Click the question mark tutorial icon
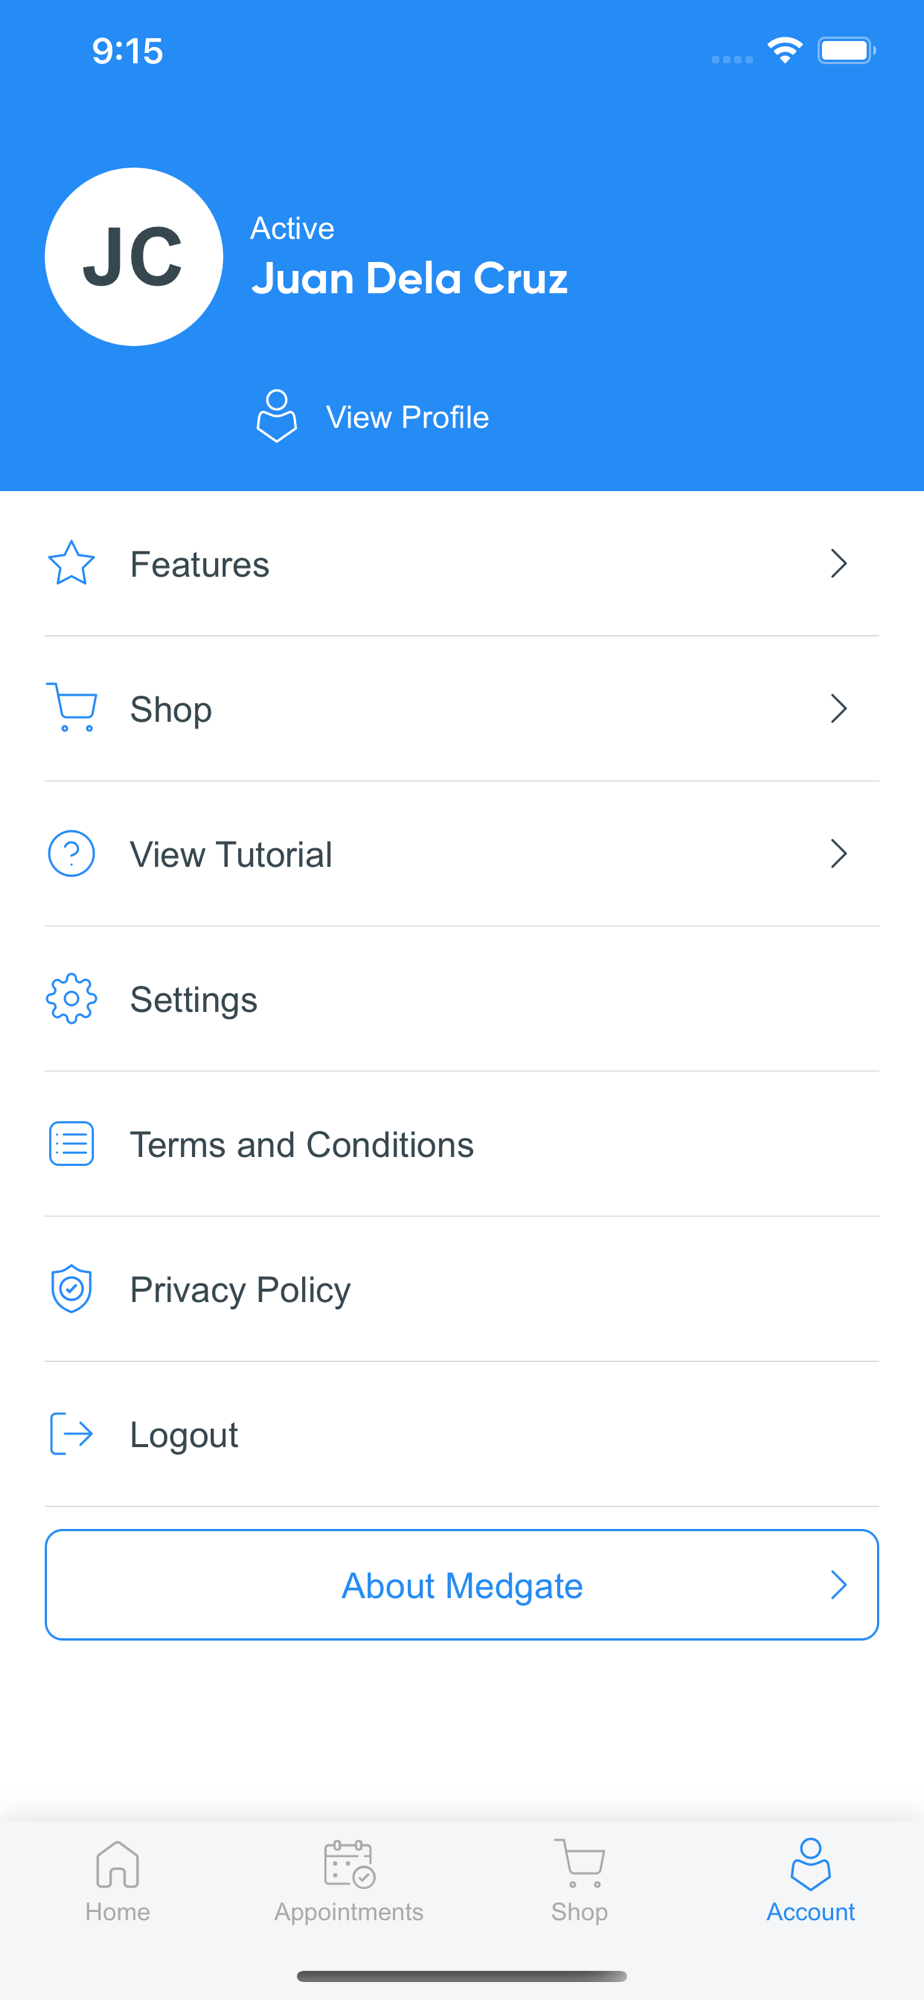924x2000 pixels. tap(71, 854)
